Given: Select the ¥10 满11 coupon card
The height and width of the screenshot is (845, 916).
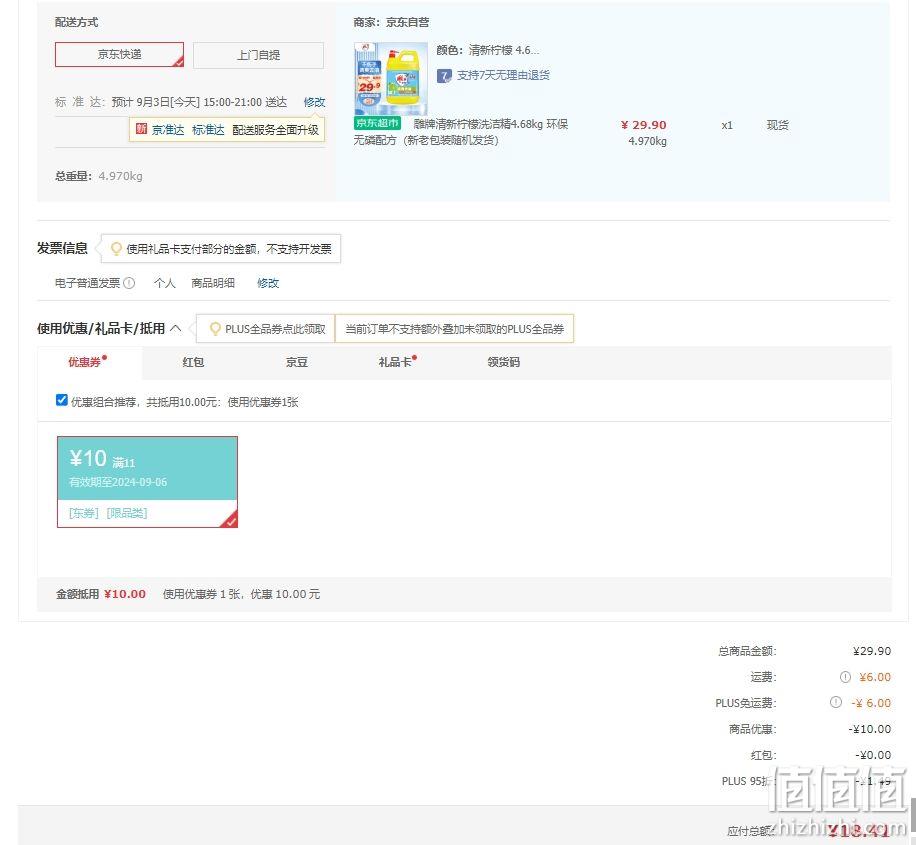Looking at the screenshot, I should (147, 482).
